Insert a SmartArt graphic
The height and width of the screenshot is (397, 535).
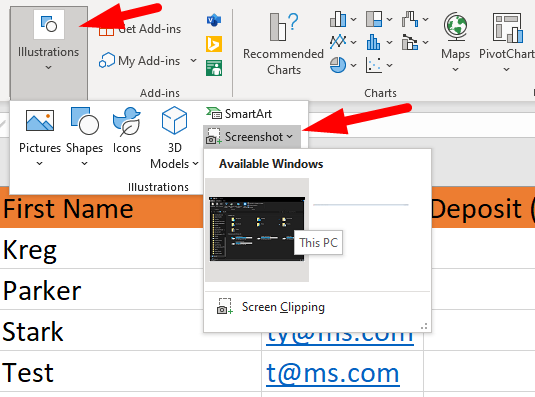click(239, 114)
